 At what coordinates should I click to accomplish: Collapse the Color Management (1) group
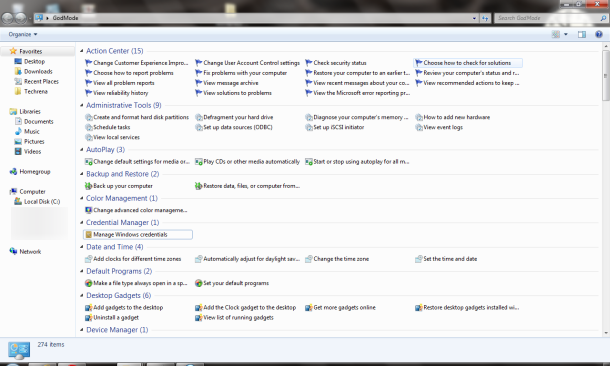coord(82,198)
